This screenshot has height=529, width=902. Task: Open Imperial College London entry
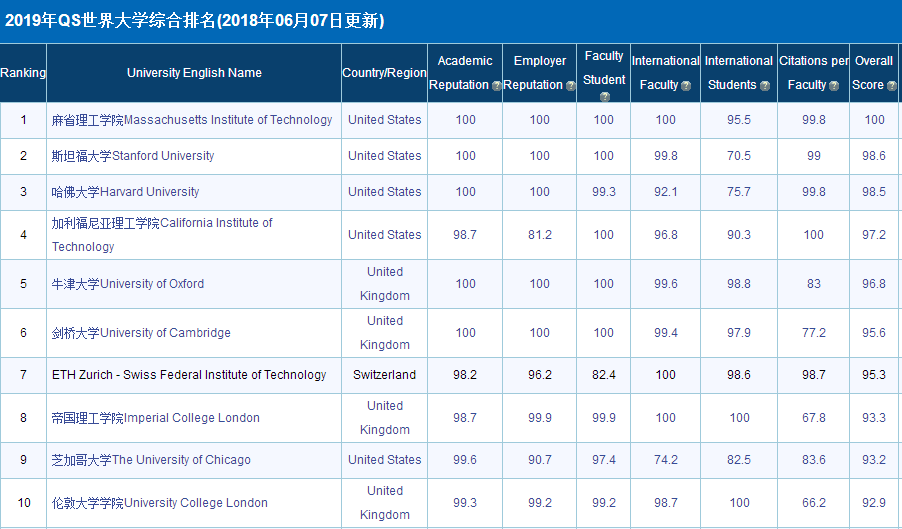point(156,418)
